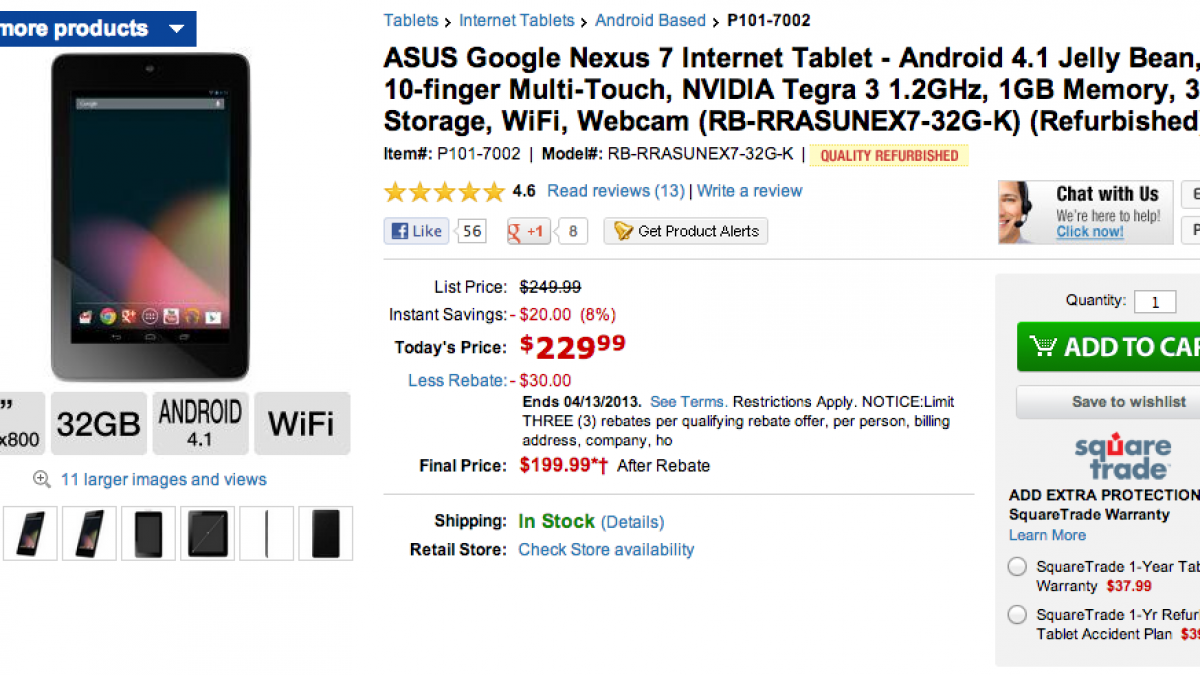Select the last black back-view thumbnail
Image resolution: width=1200 pixels, height=675 pixels.
(326, 533)
